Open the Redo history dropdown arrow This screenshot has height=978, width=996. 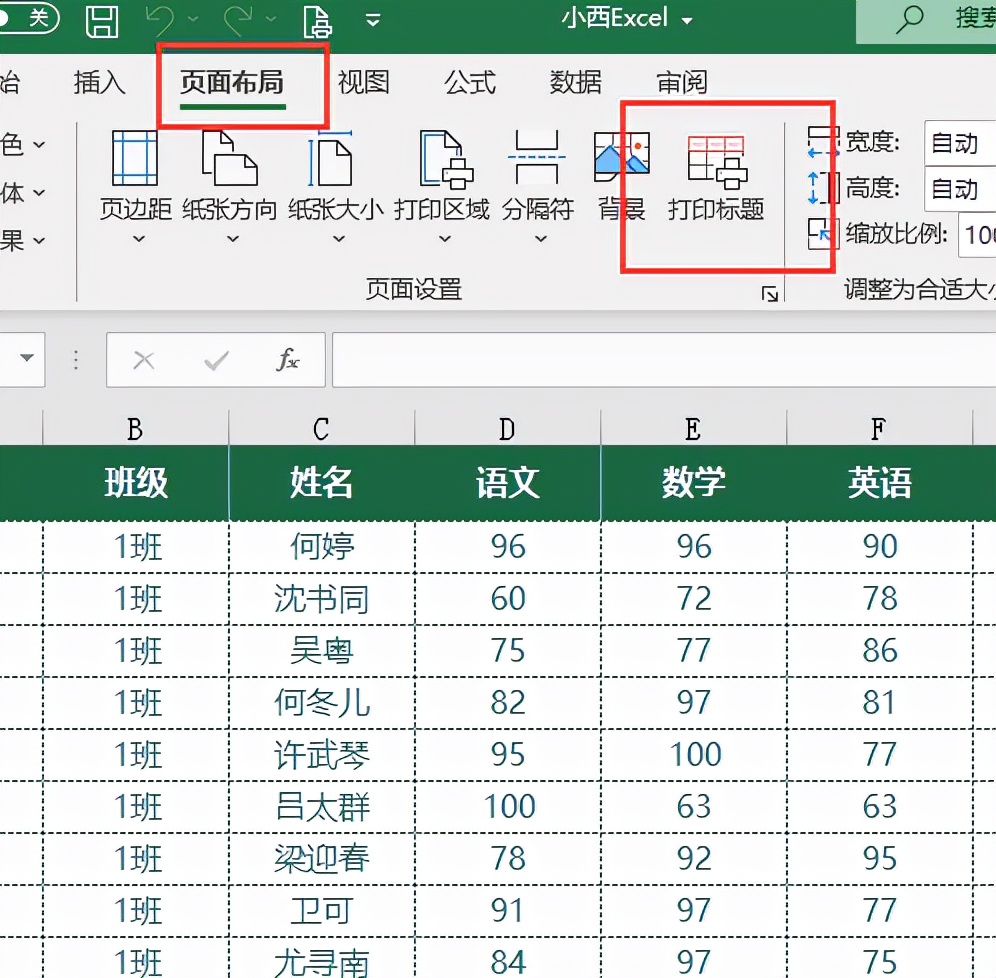click(271, 19)
